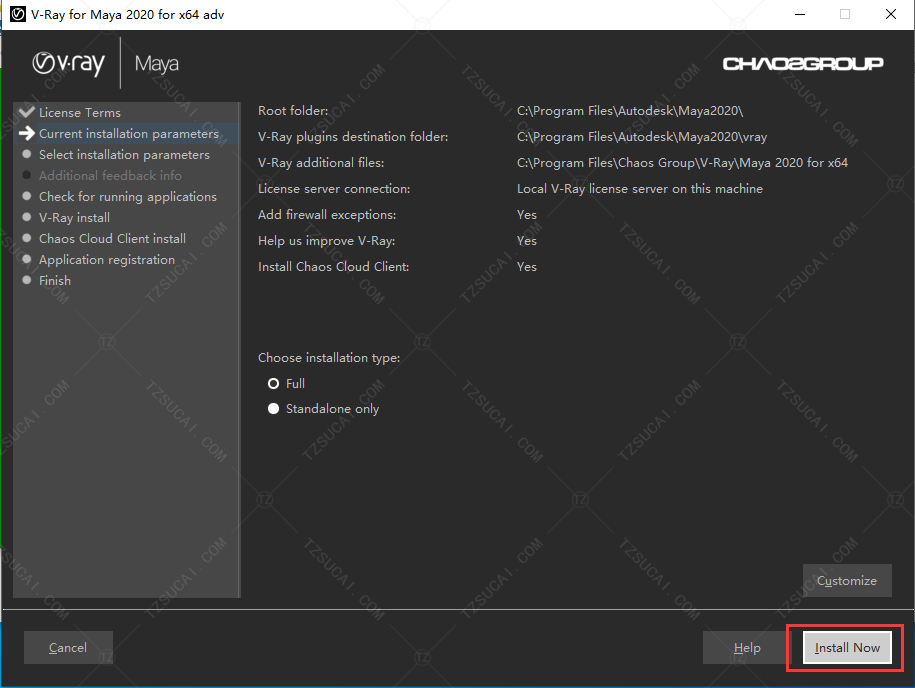Viewport: 915px width, 688px height.
Task: Select Additional feedback info step
Action: [110, 176]
